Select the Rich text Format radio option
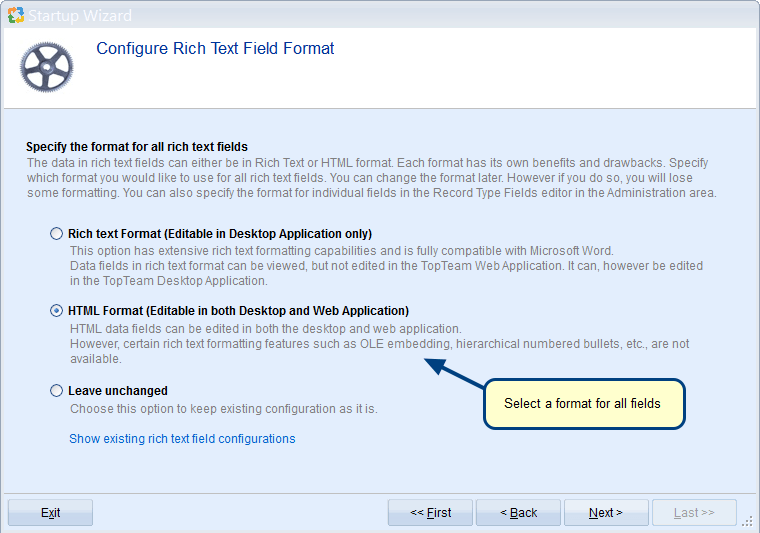Image resolution: width=760 pixels, height=533 pixels. coord(56,233)
